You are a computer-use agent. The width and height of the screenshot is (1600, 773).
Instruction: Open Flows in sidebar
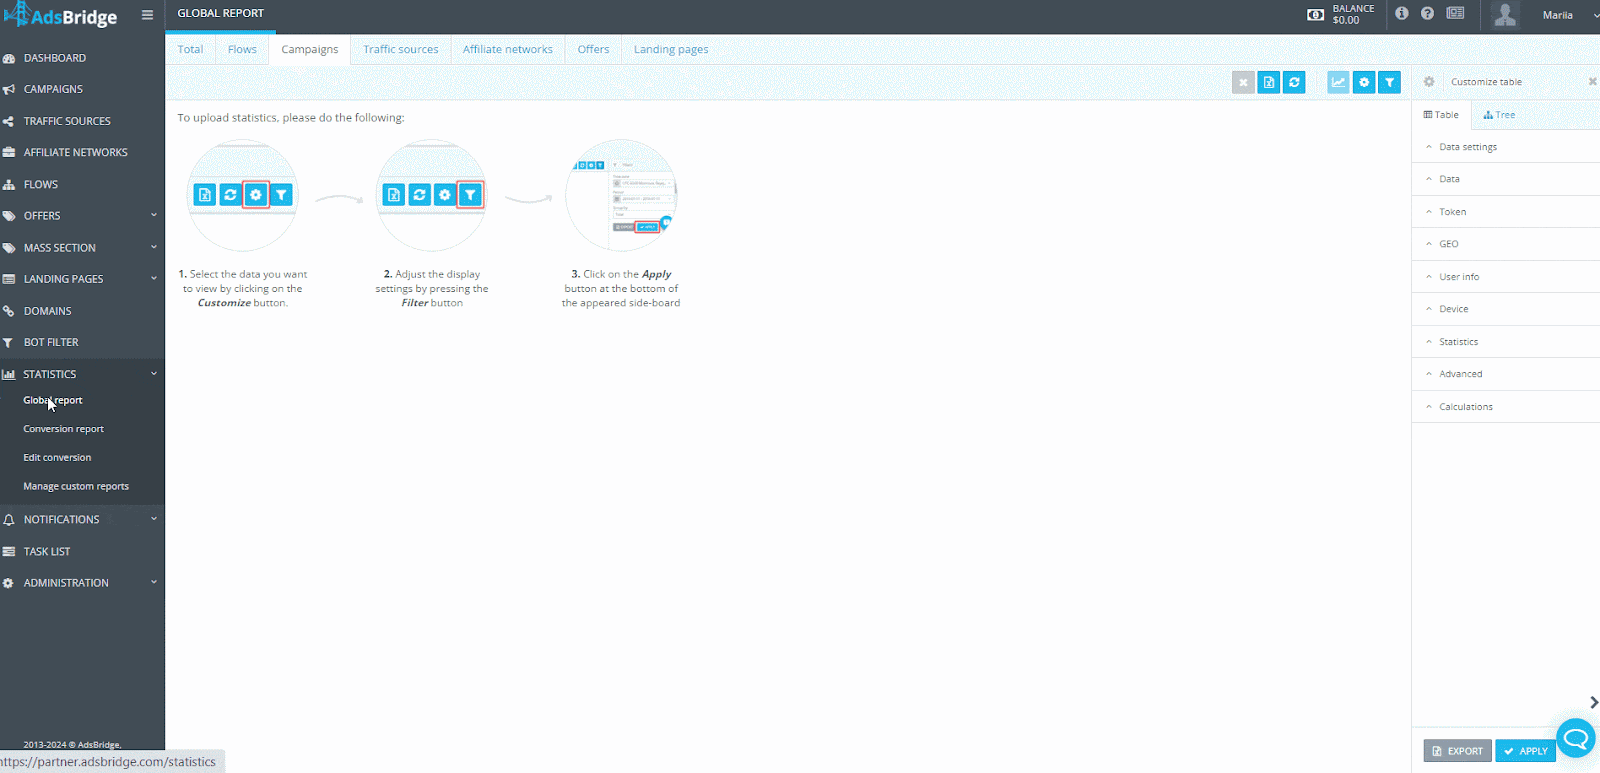(x=82, y=184)
